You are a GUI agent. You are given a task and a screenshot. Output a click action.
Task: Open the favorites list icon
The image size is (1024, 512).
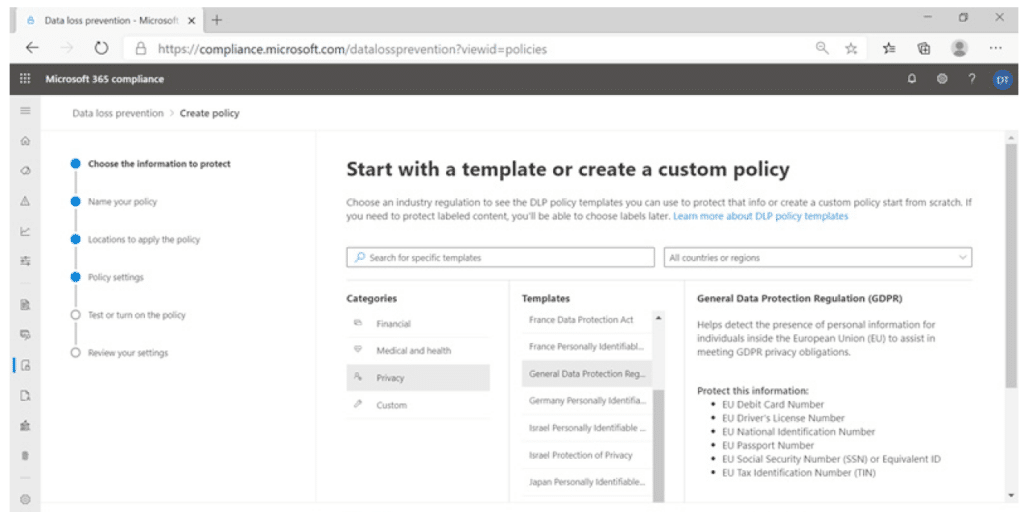pyautogui.click(x=889, y=48)
